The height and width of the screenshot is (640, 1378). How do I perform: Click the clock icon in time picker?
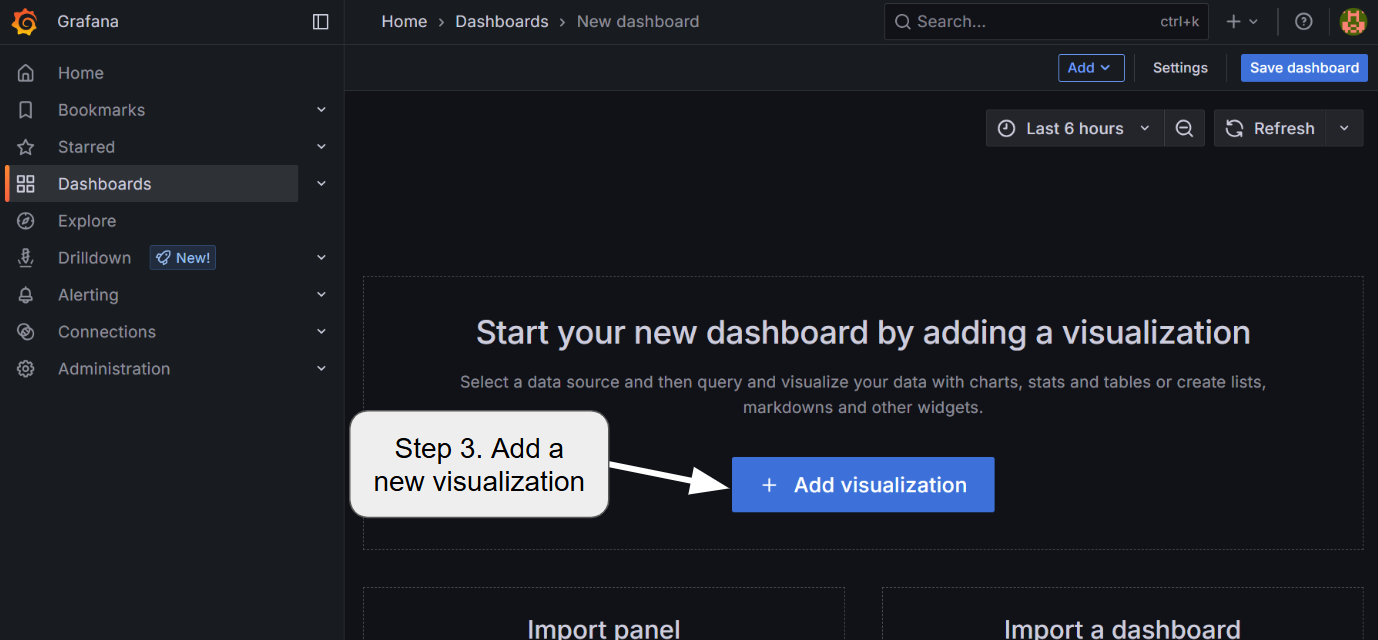coord(1006,128)
